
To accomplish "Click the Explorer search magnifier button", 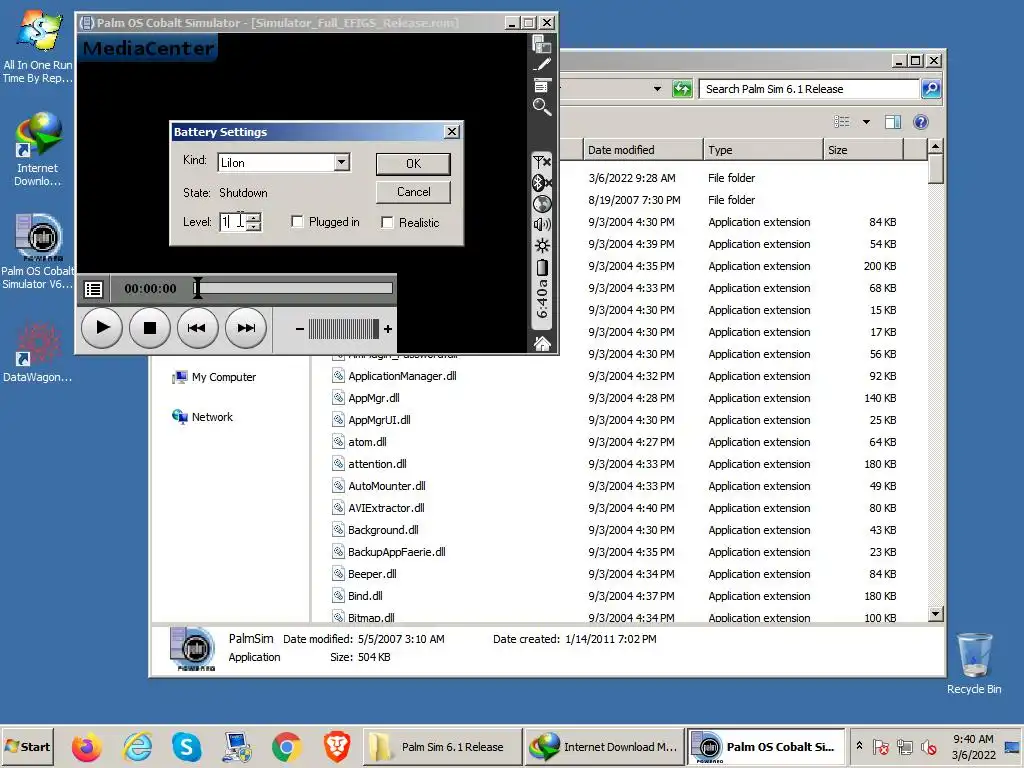I will point(931,89).
